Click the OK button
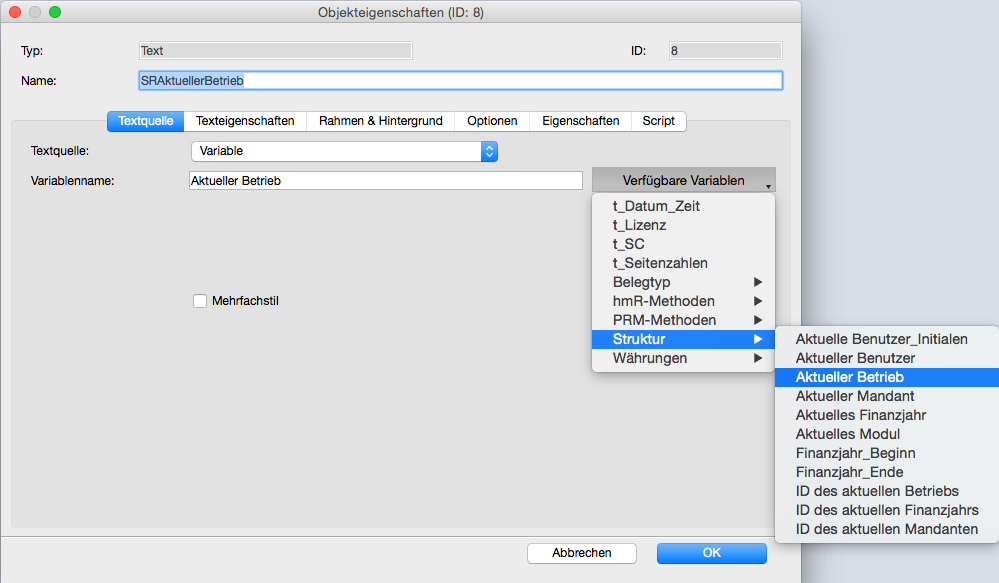This screenshot has width=999, height=583. click(x=711, y=553)
